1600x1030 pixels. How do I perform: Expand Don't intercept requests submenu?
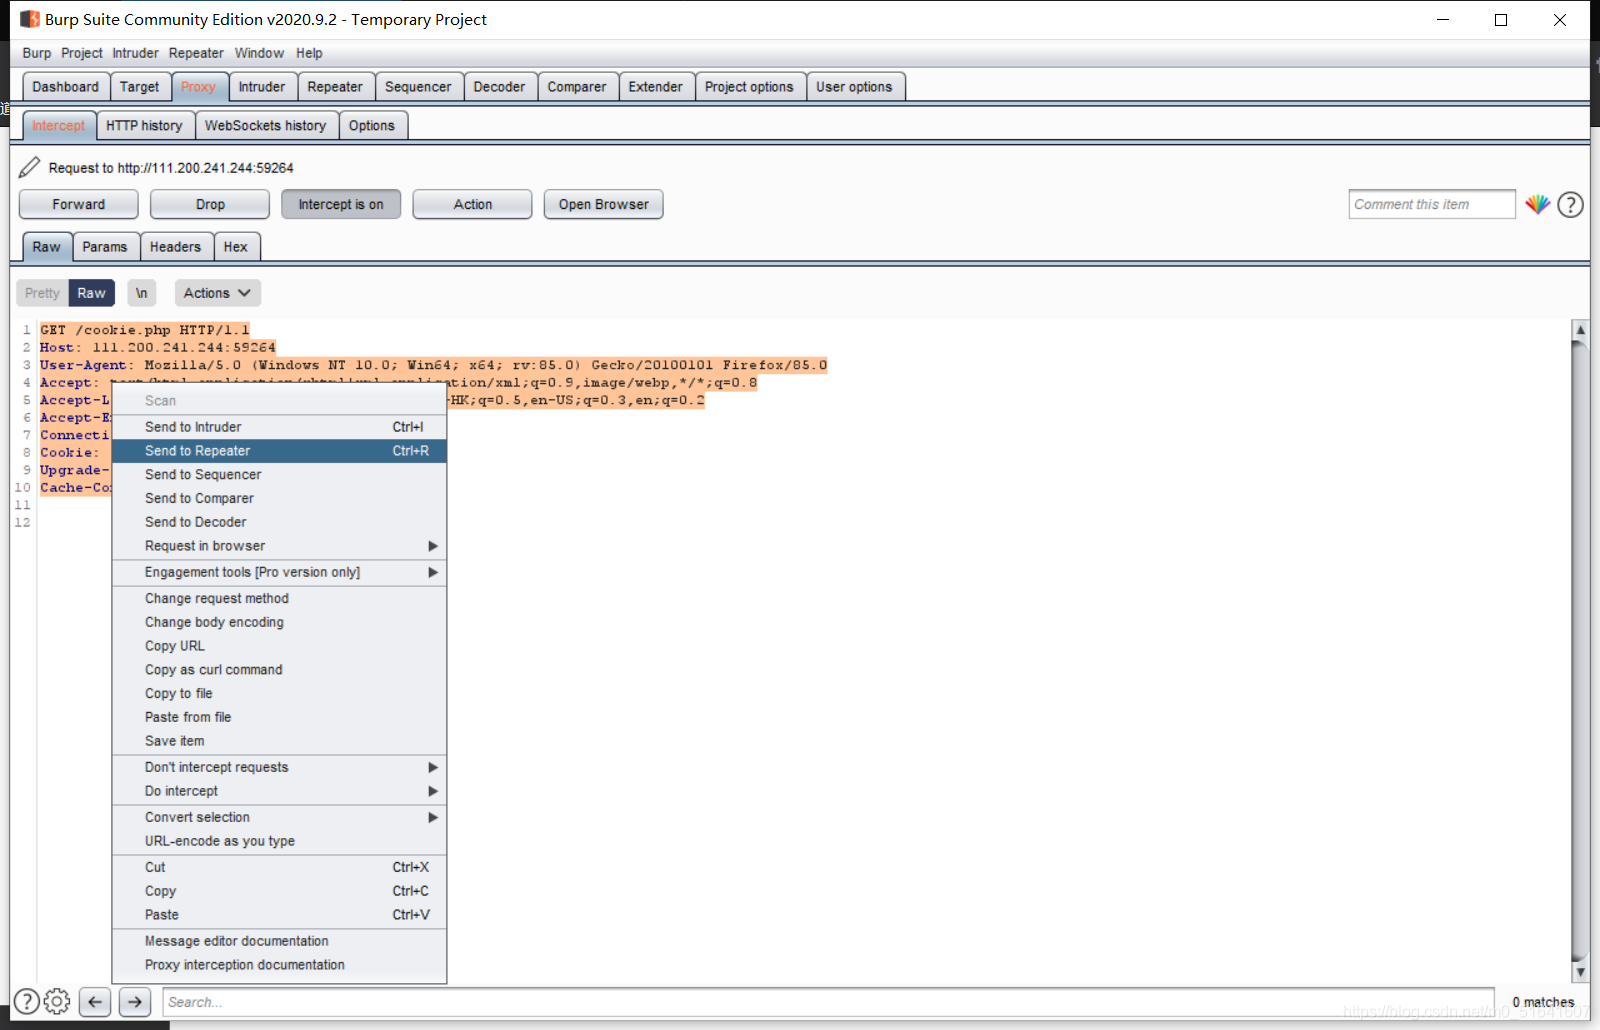[x=279, y=767]
